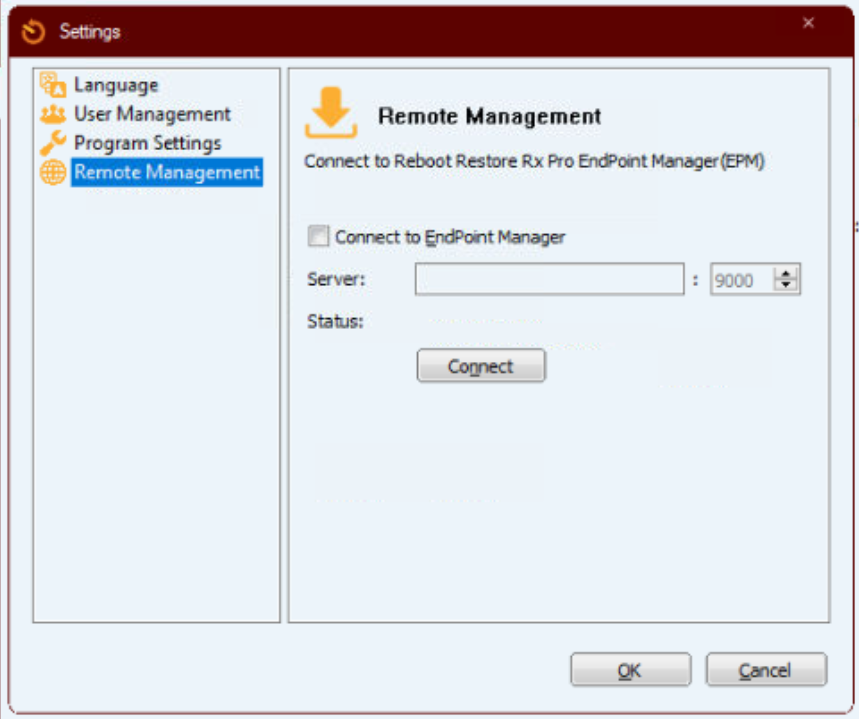This screenshot has height=719, width=859.
Task: Click the port number field showing 9000
Action: tap(742, 279)
